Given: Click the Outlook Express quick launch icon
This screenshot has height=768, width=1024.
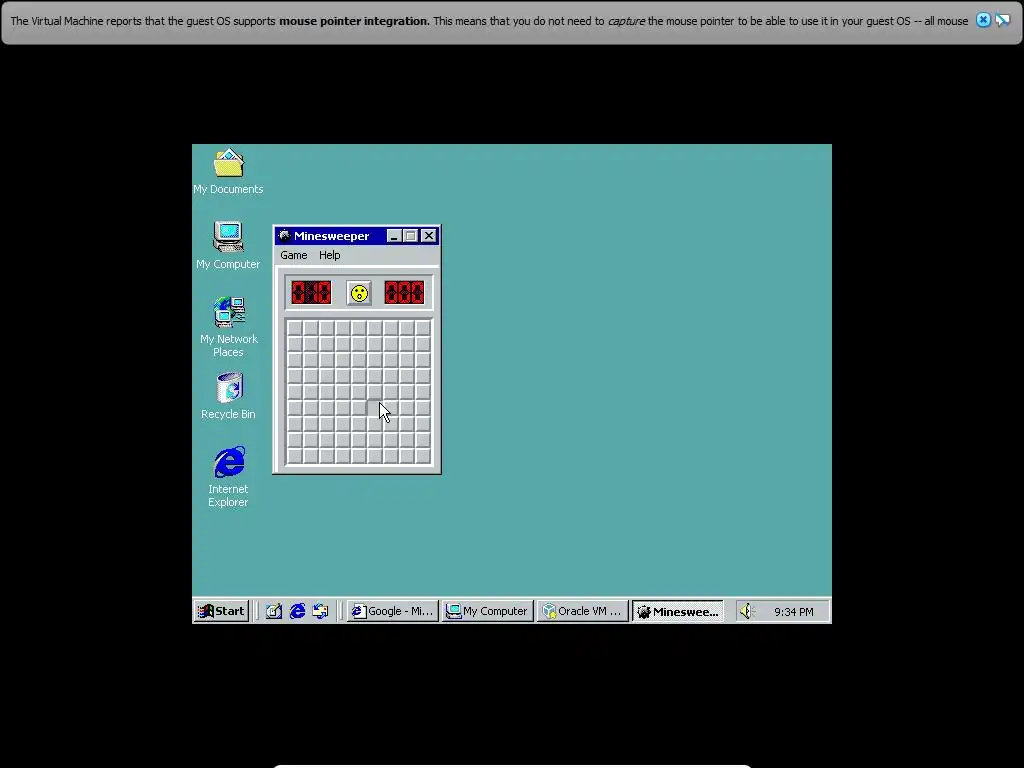Looking at the screenshot, I should click(x=321, y=611).
